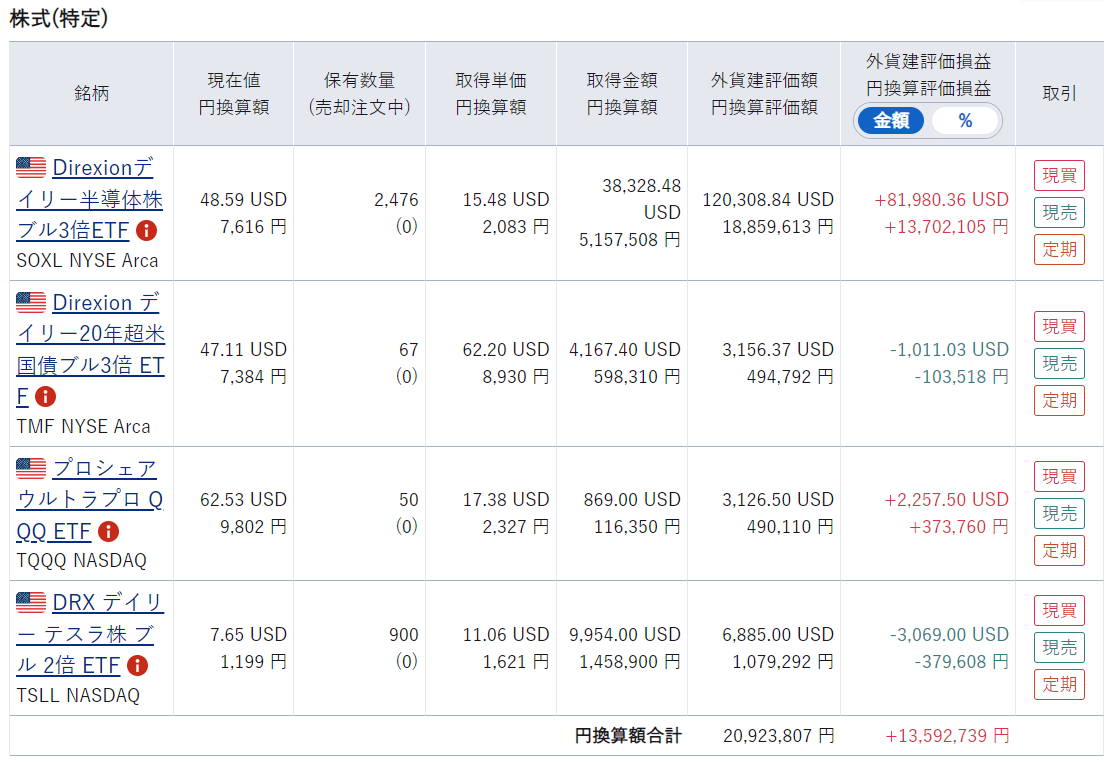Click TMF NYSE Arca ticker text
This screenshot has width=1108, height=762.
point(83,426)
